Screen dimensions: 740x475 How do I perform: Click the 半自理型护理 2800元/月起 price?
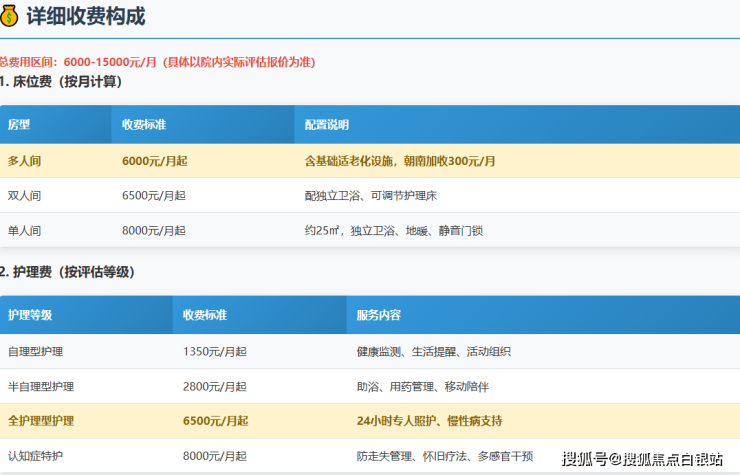(215, 387)
